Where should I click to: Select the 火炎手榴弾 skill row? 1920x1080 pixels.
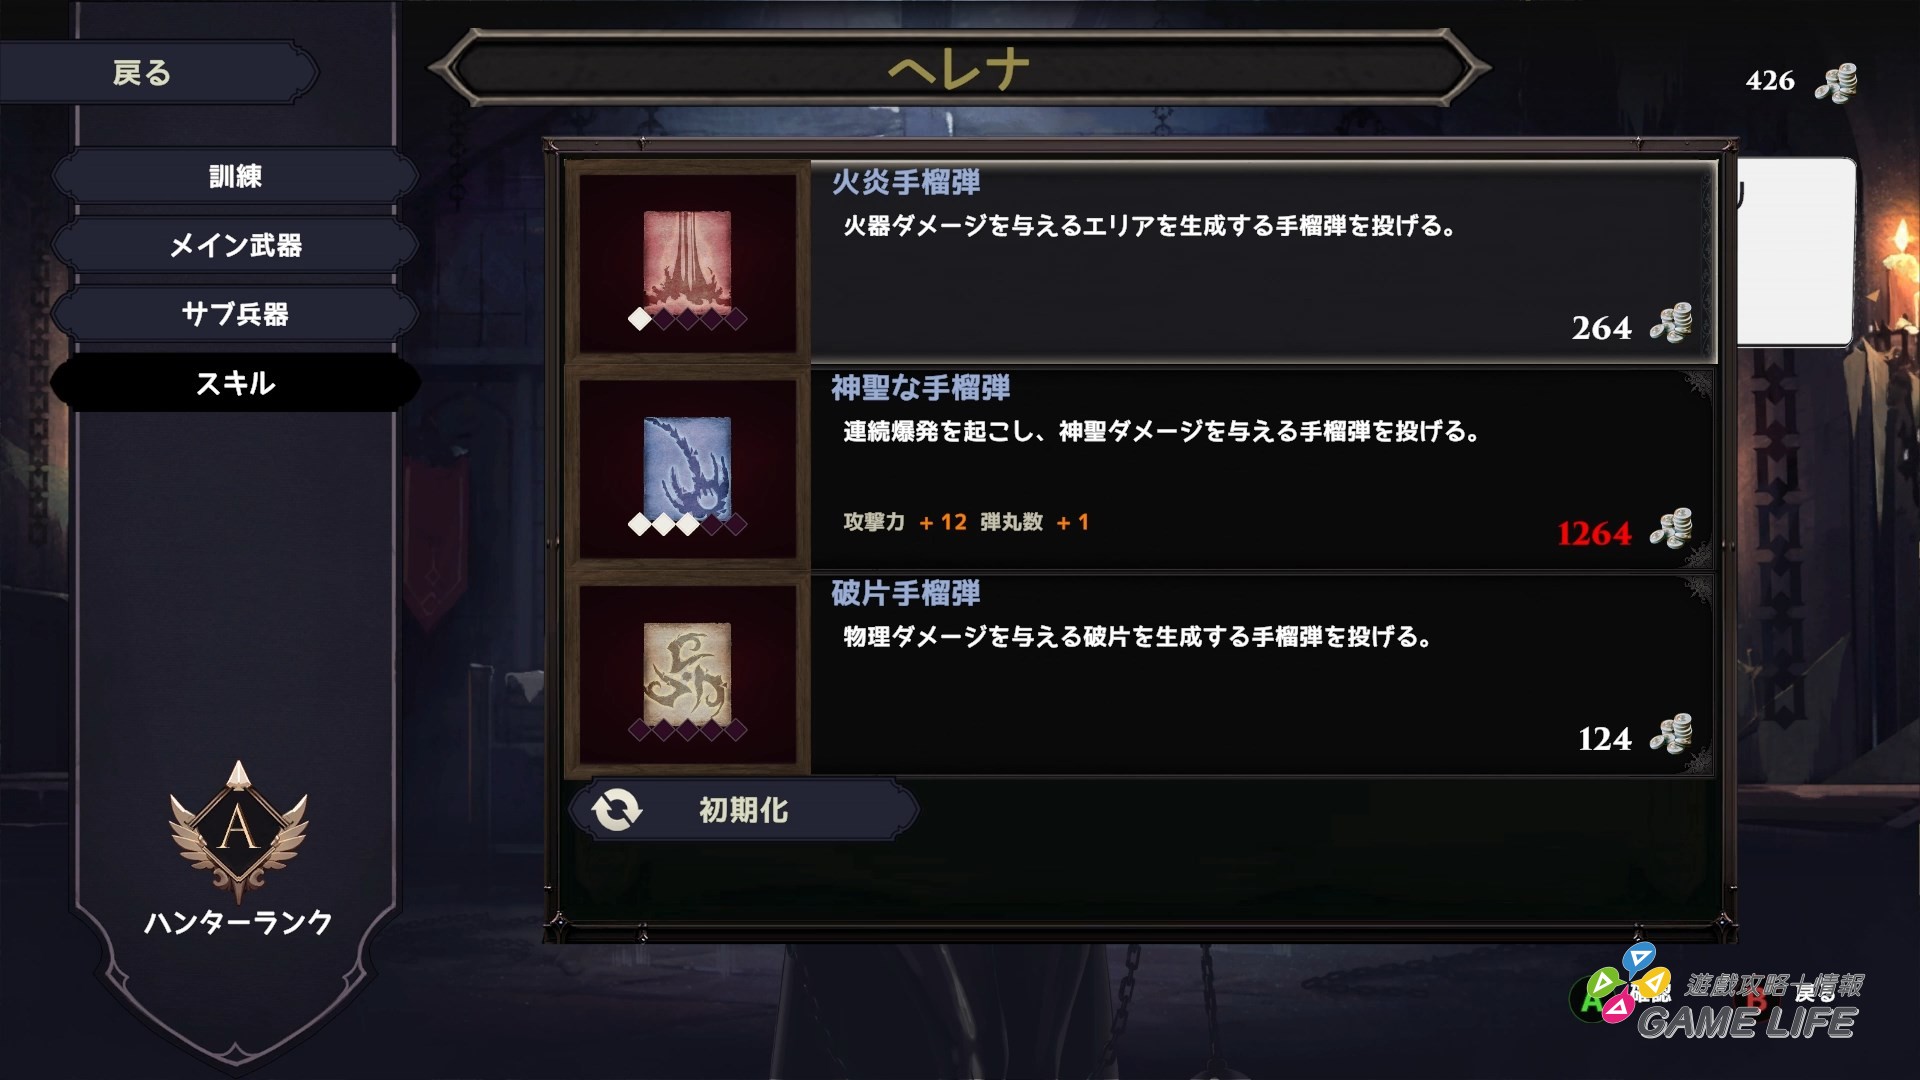(x=1140, y=261)
